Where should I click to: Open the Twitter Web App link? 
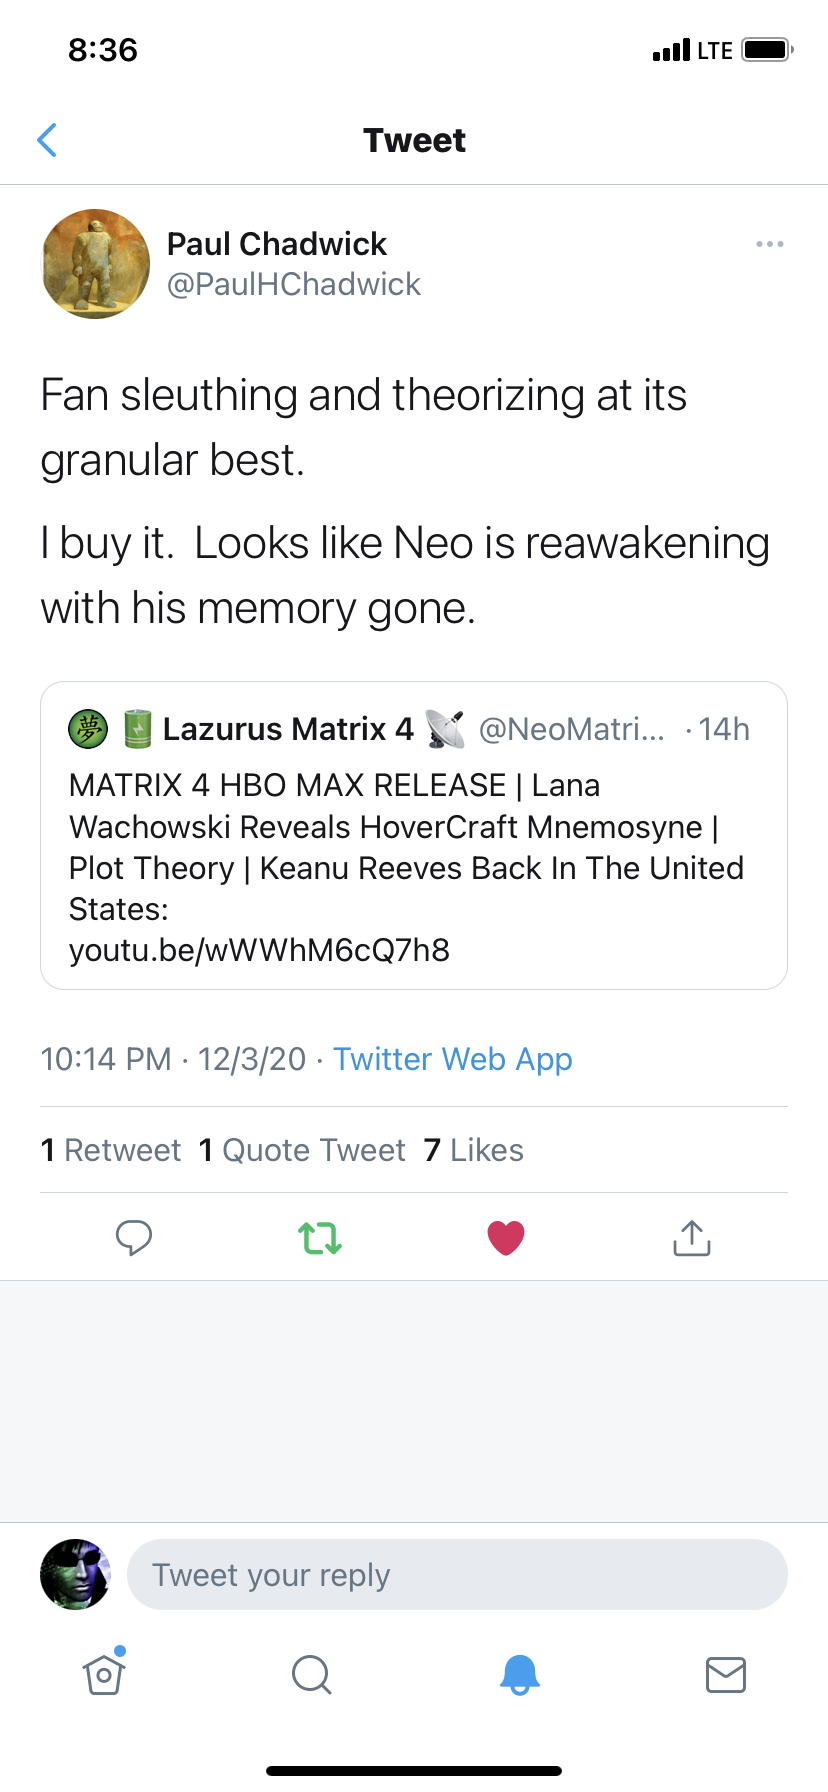point(452,1059)
